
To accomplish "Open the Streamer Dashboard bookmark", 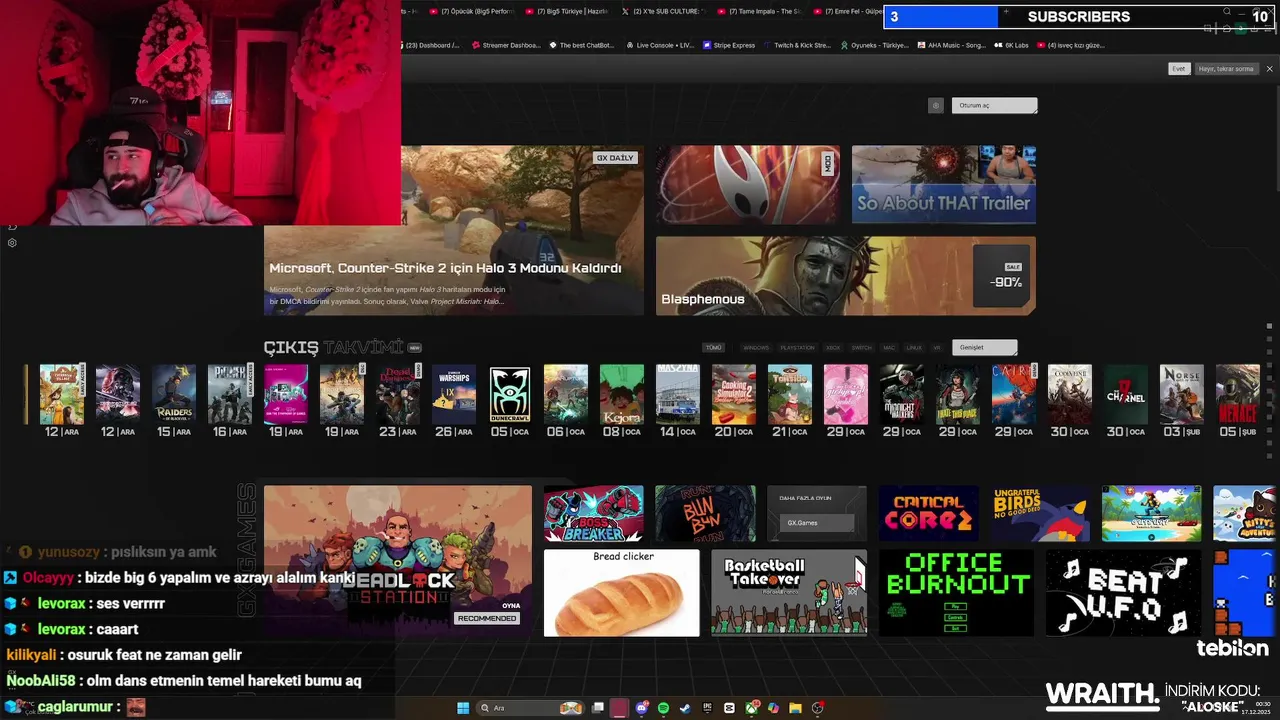I will click(505, 45).
